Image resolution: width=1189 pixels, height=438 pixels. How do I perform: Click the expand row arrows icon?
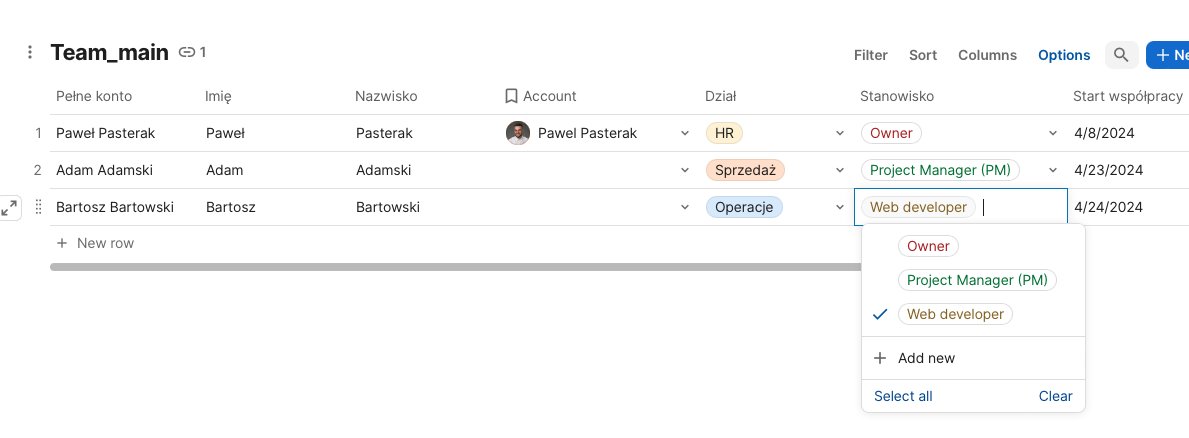coord(9,208)
